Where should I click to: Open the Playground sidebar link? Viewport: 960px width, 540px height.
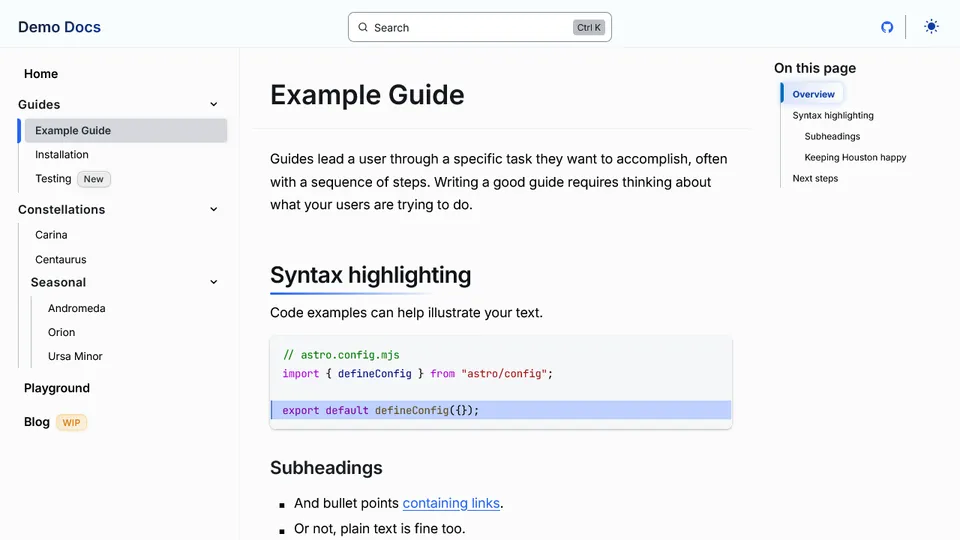pos(57,388)
